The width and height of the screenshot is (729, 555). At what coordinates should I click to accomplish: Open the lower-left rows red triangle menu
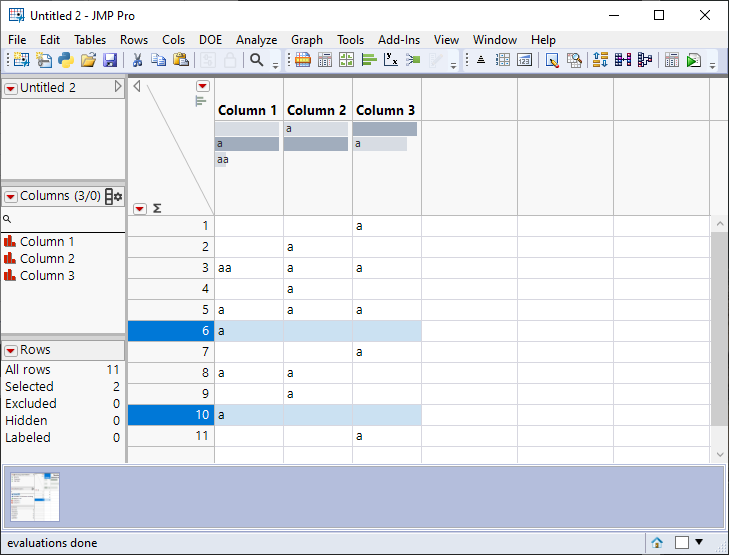(140, 209)
